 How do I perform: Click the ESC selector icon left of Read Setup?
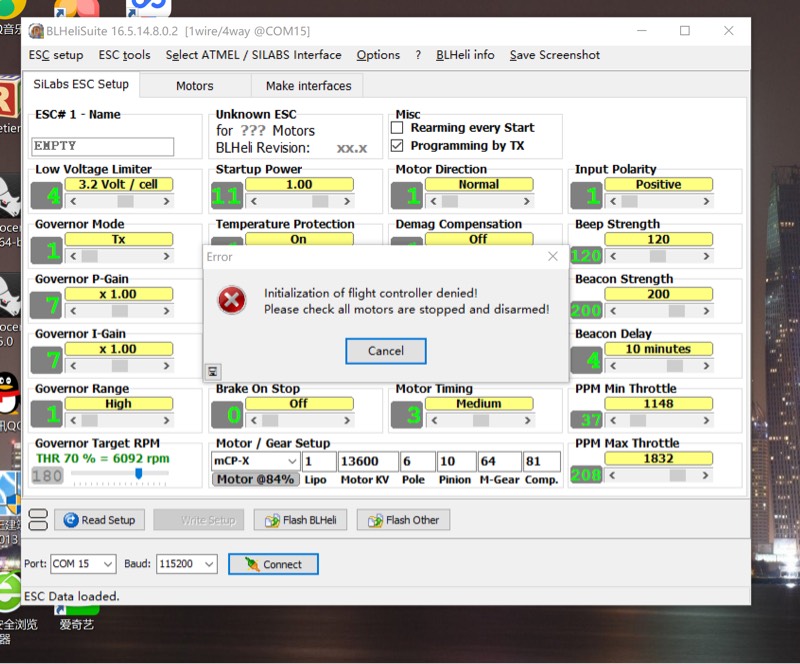[38, 520]
